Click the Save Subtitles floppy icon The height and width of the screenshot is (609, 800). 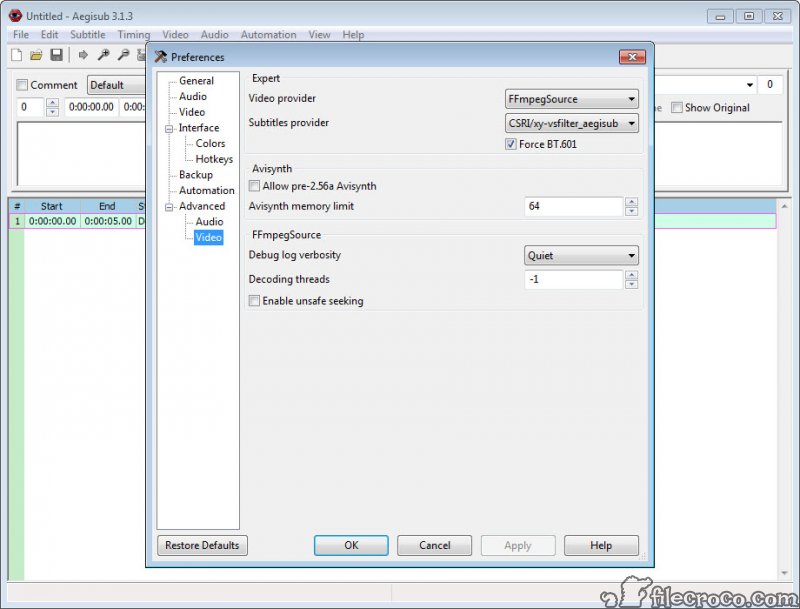[56, 55]
